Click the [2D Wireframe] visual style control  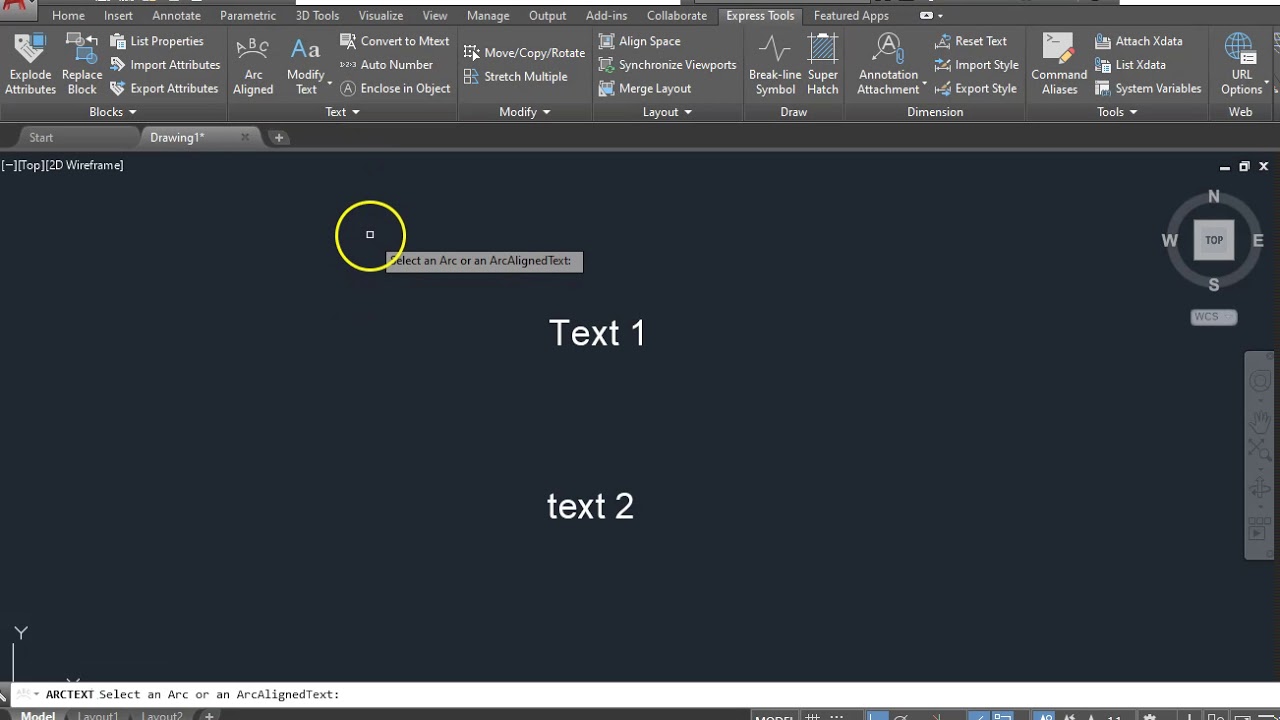[x=85, y=166]
